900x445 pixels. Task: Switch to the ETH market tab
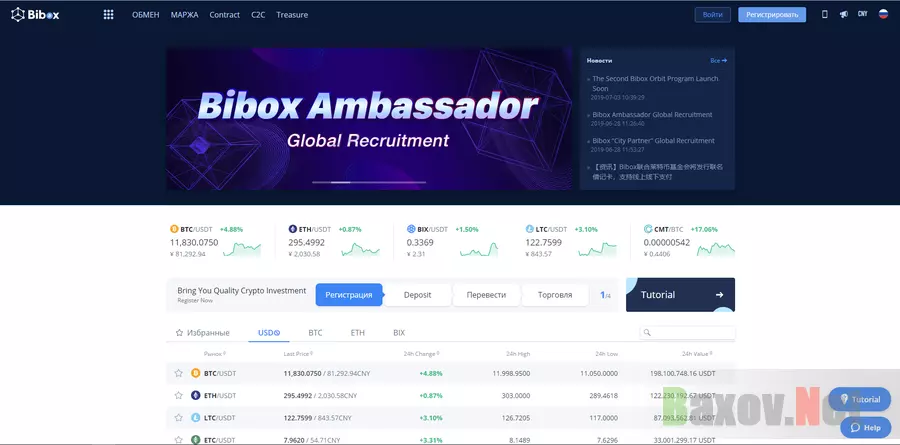pyautogui.click(x=358, y=332)
